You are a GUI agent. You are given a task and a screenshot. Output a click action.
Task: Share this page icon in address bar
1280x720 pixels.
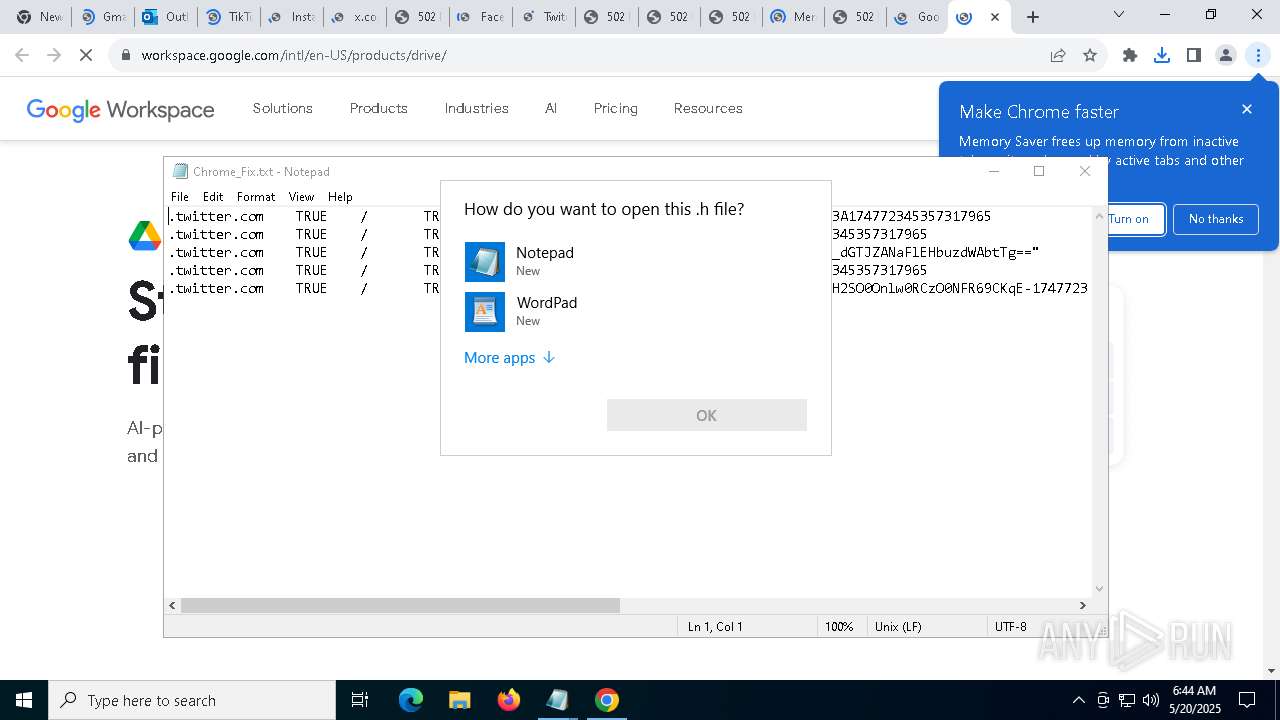click(x=1058, y=55)
